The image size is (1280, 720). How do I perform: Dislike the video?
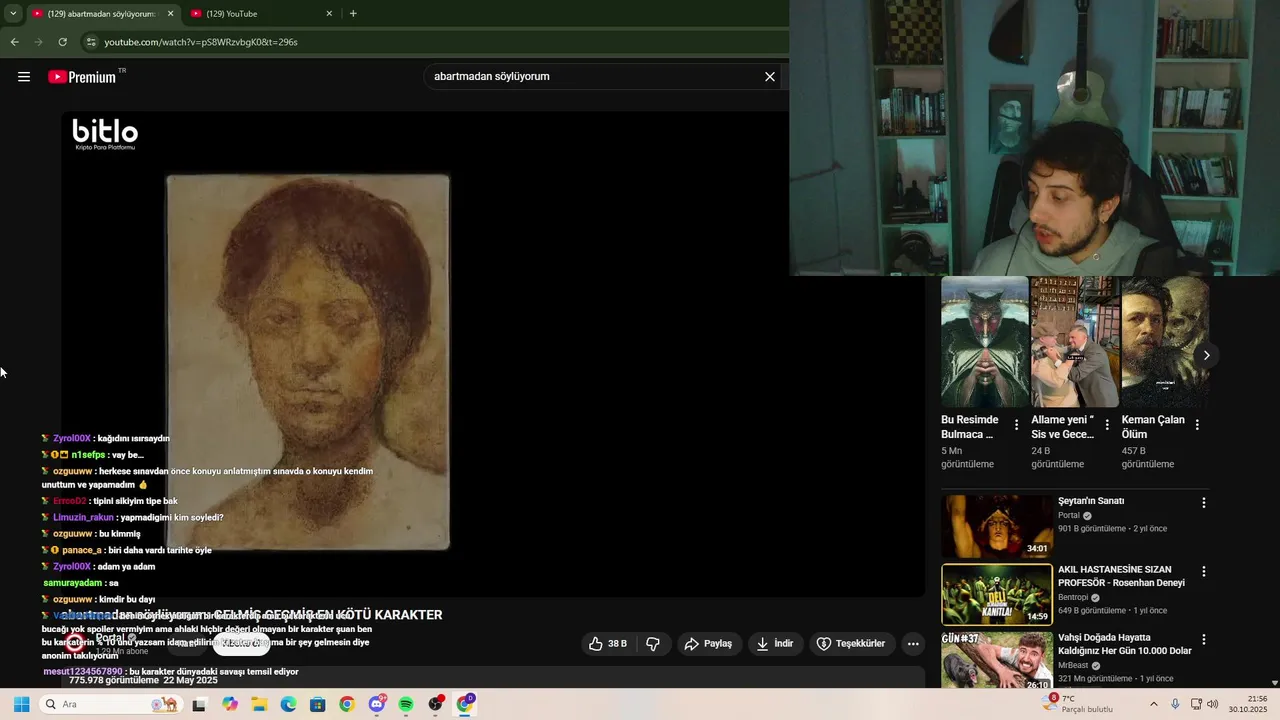coord(653,643)
